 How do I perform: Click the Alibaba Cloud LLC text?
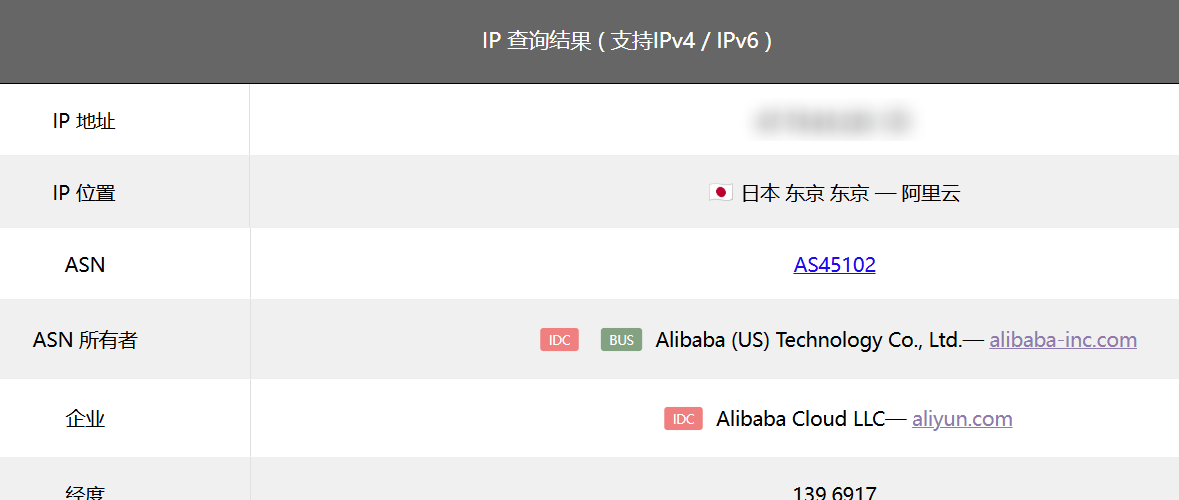[x=801, y=419]
